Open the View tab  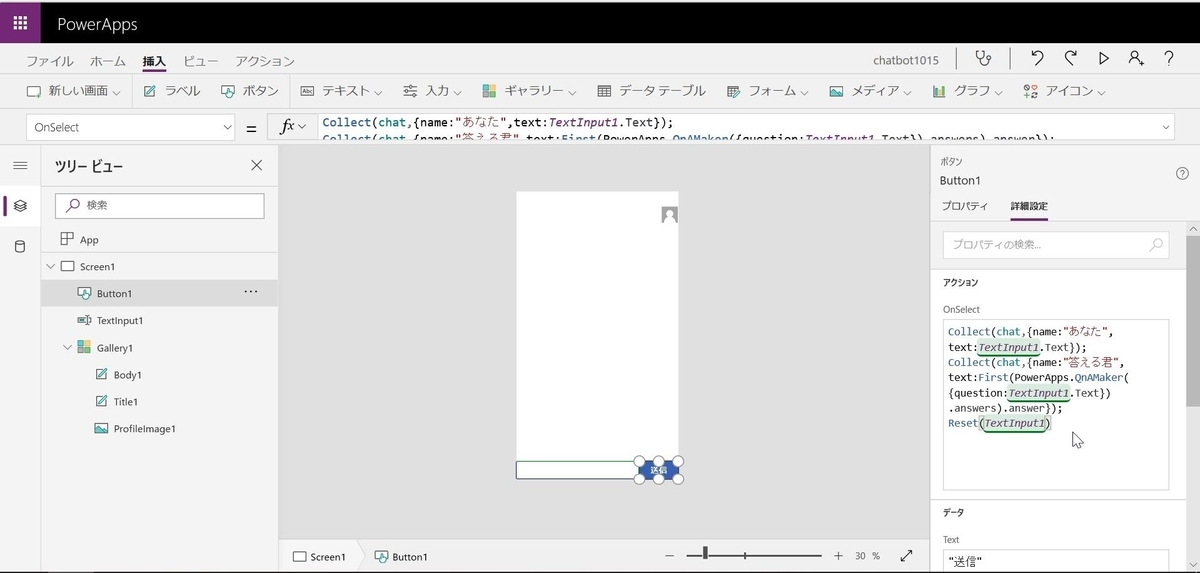[201, 61]
